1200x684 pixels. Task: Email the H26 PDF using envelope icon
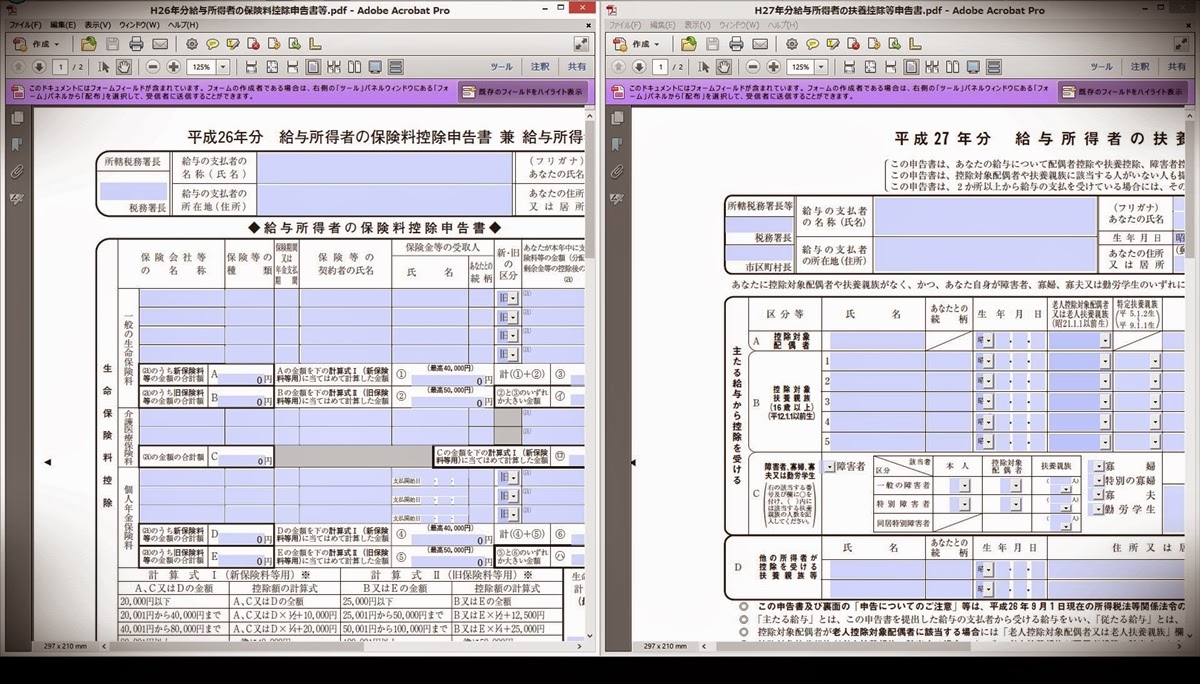(160, 44)
